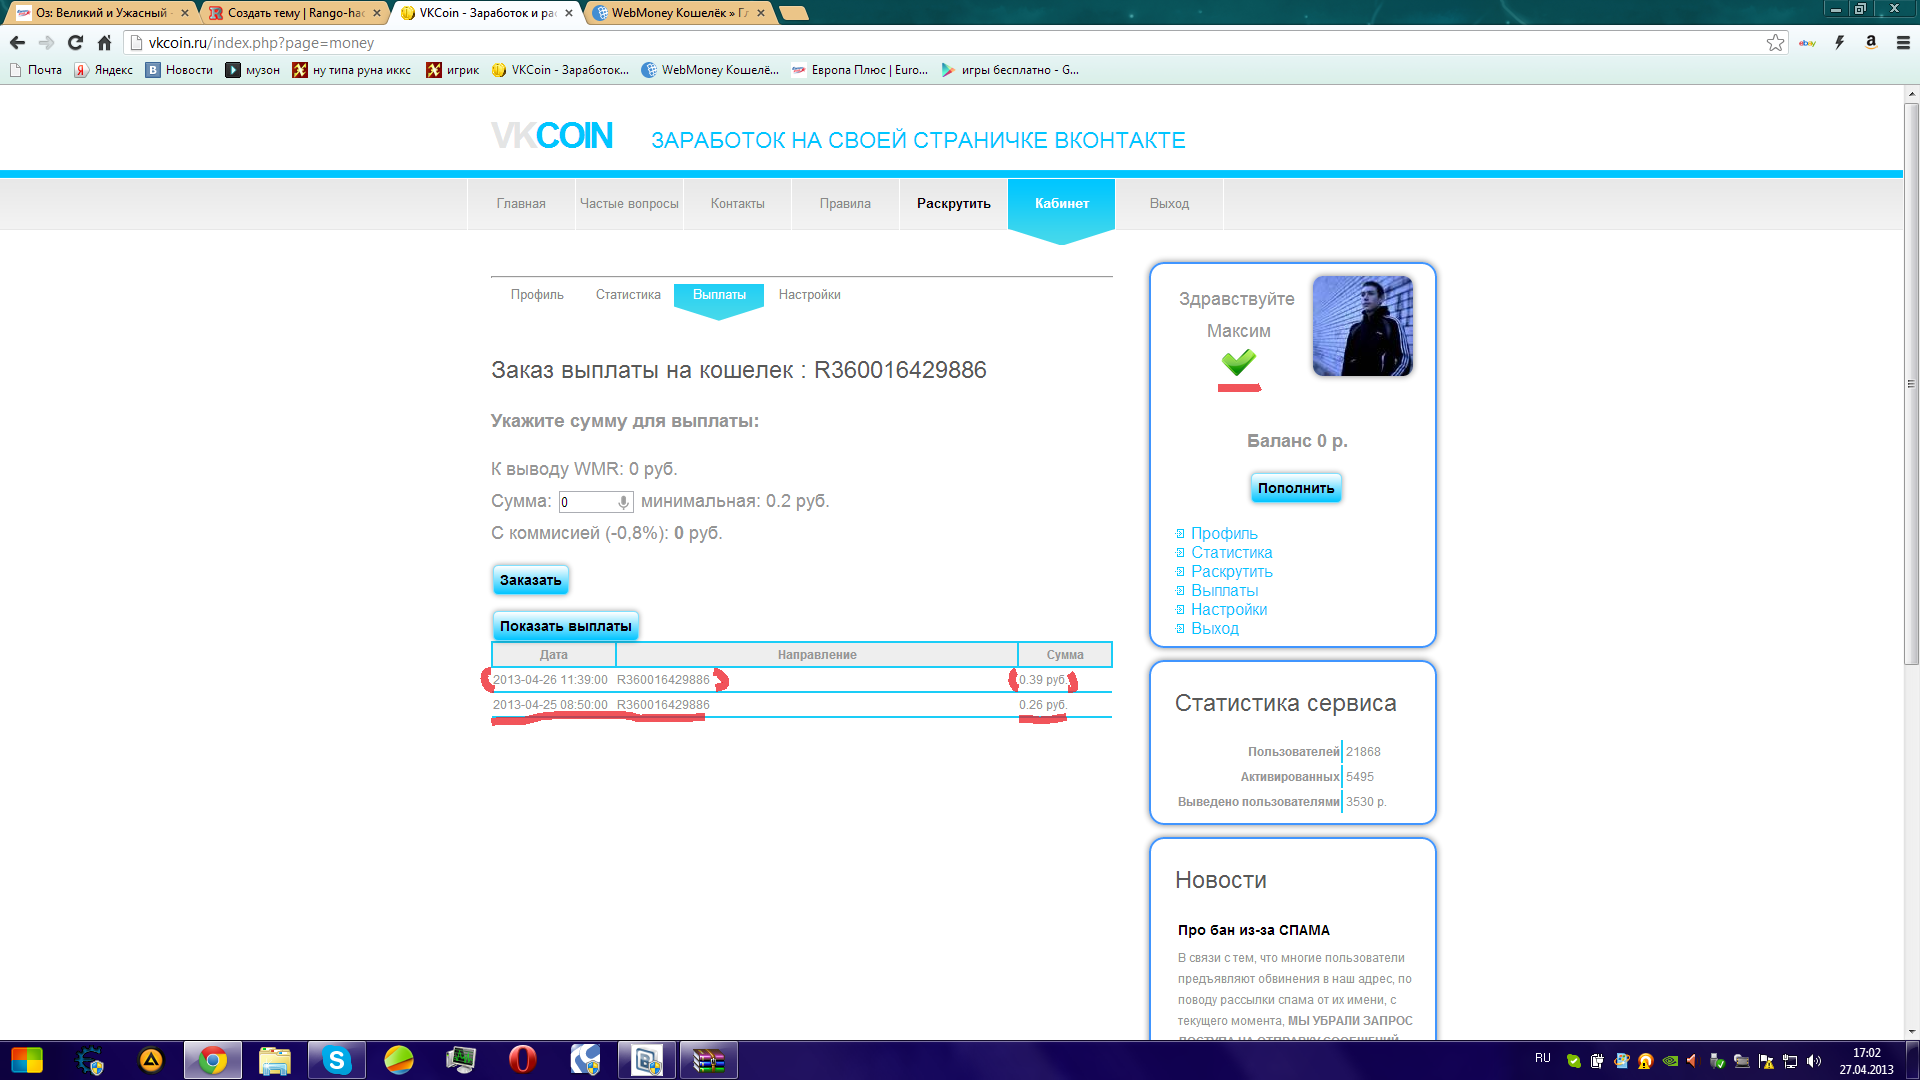Switch to the Статистика sub-tab
The height and width of the screenshot is (1080, 1920).
628,295
